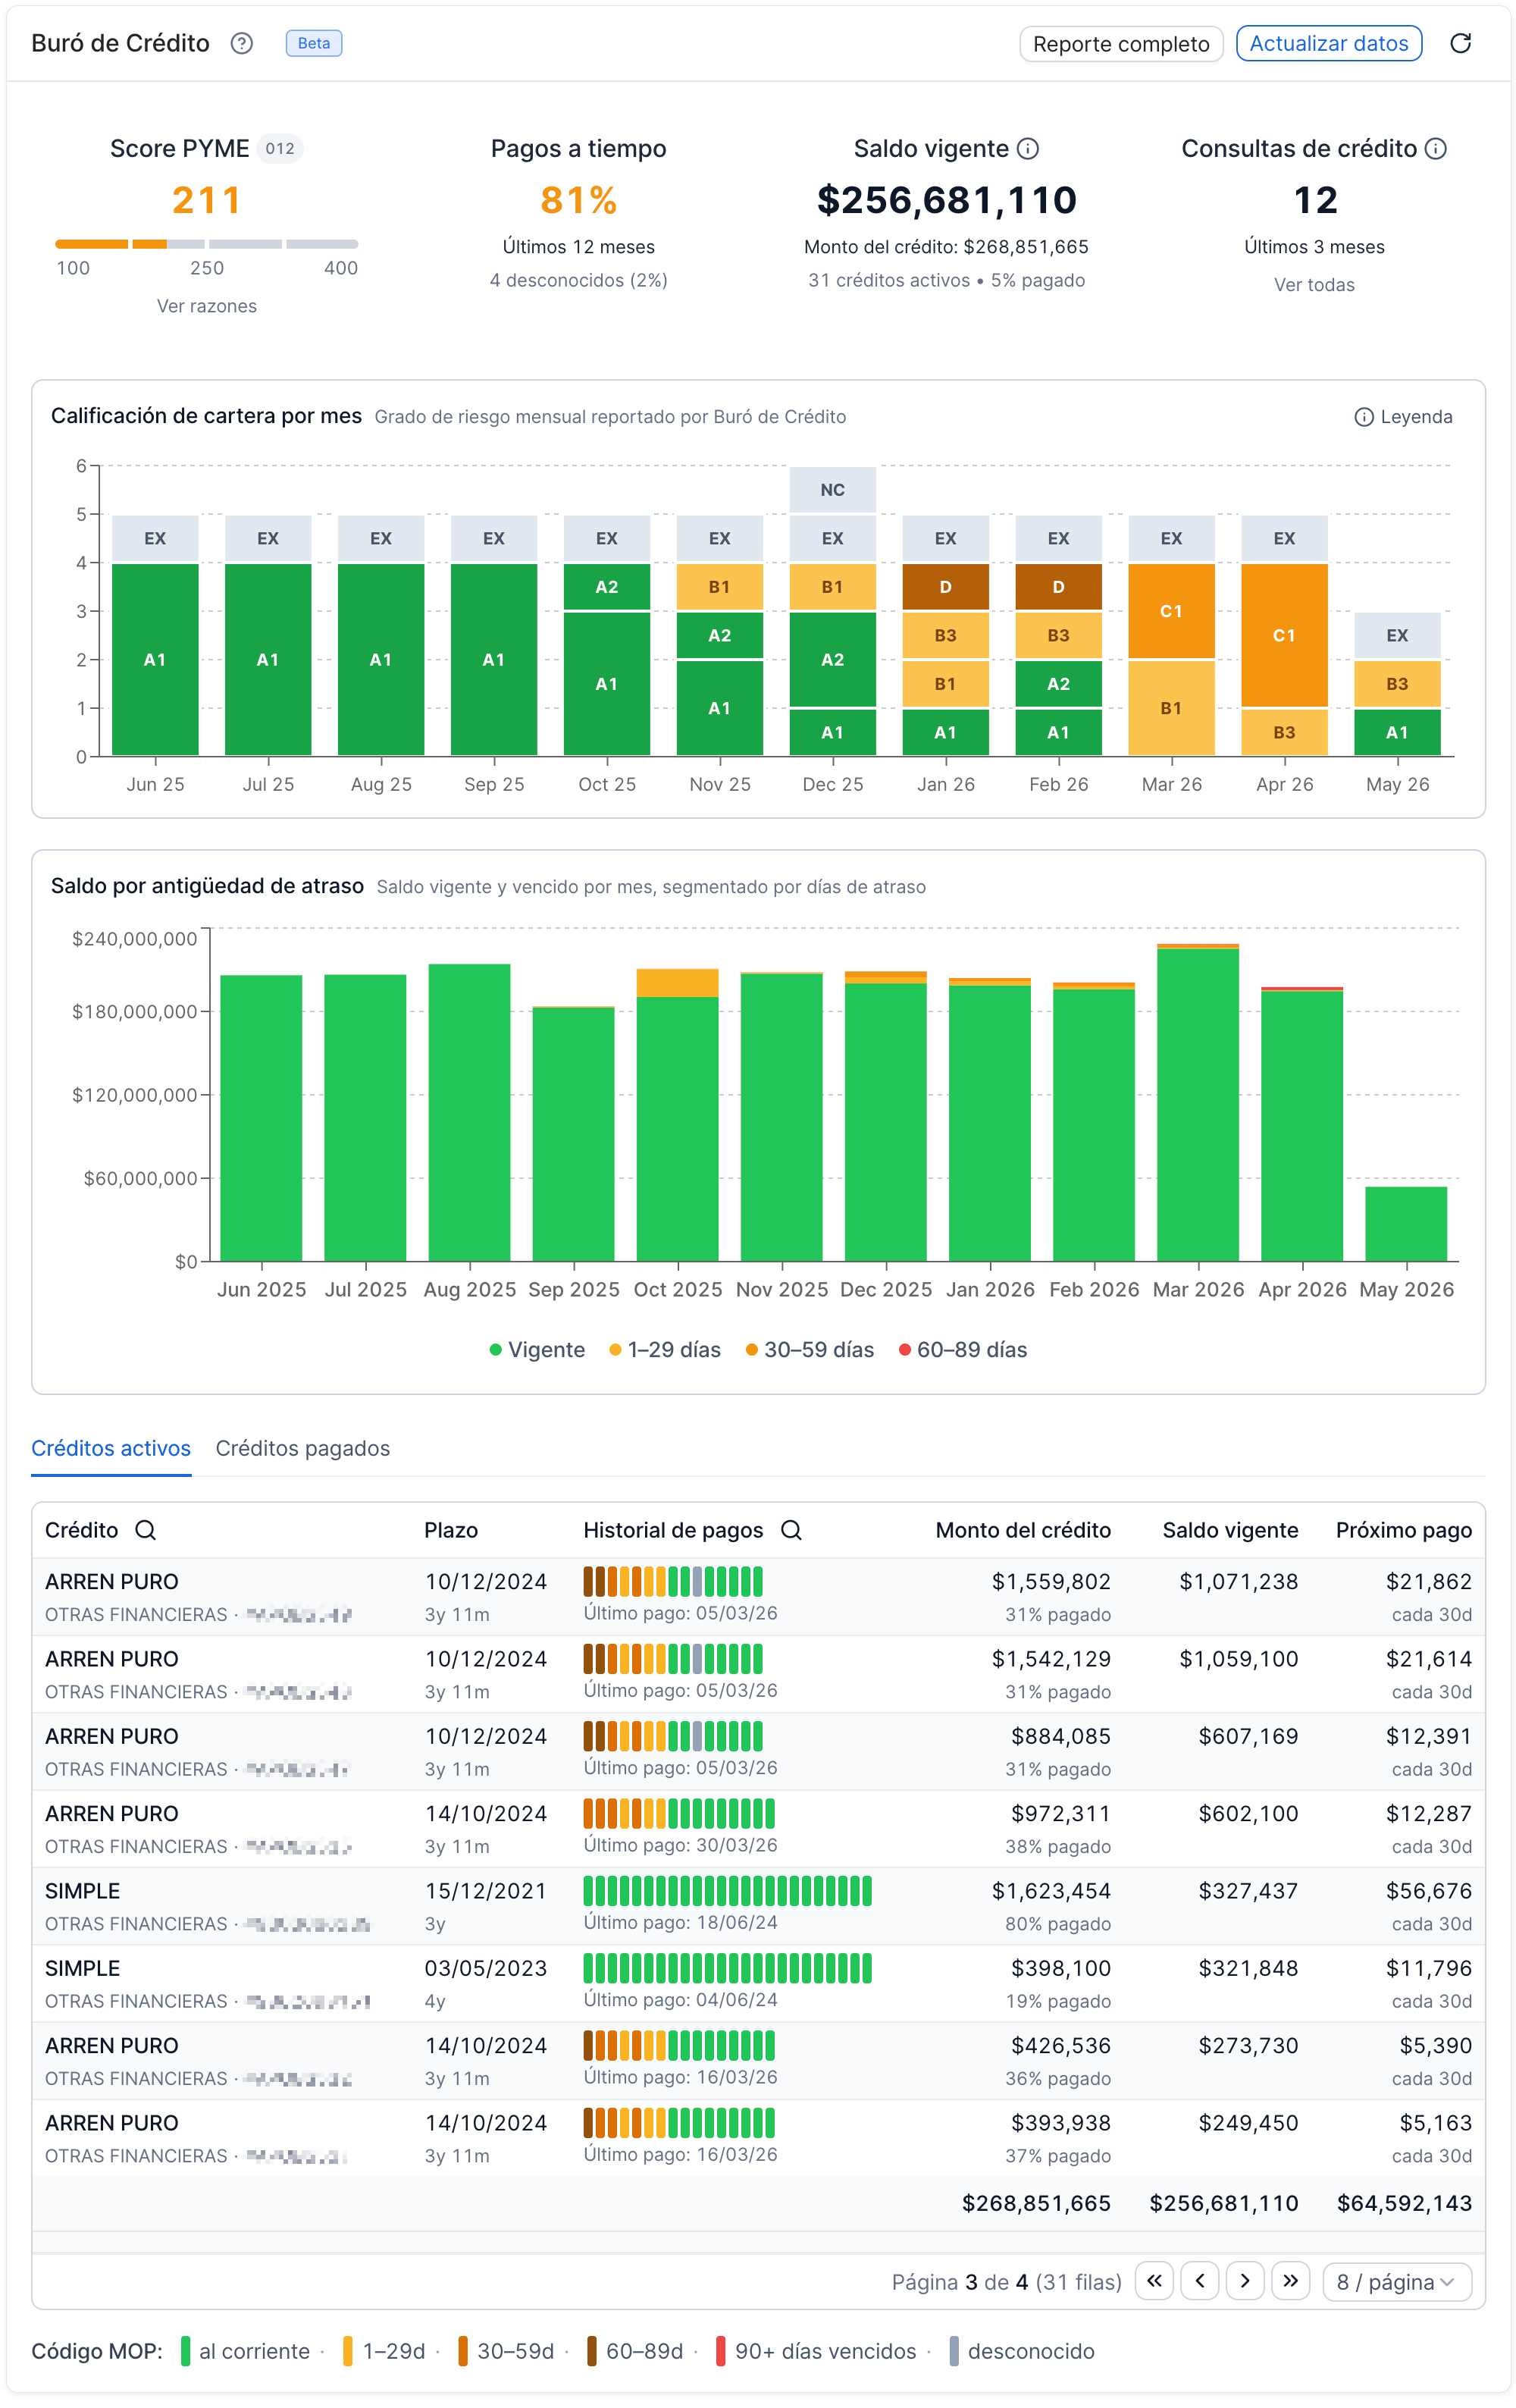1516x2408 pixels.
Task: Click the B3 segment in May 26 bar
Action: coord(1396,684)
